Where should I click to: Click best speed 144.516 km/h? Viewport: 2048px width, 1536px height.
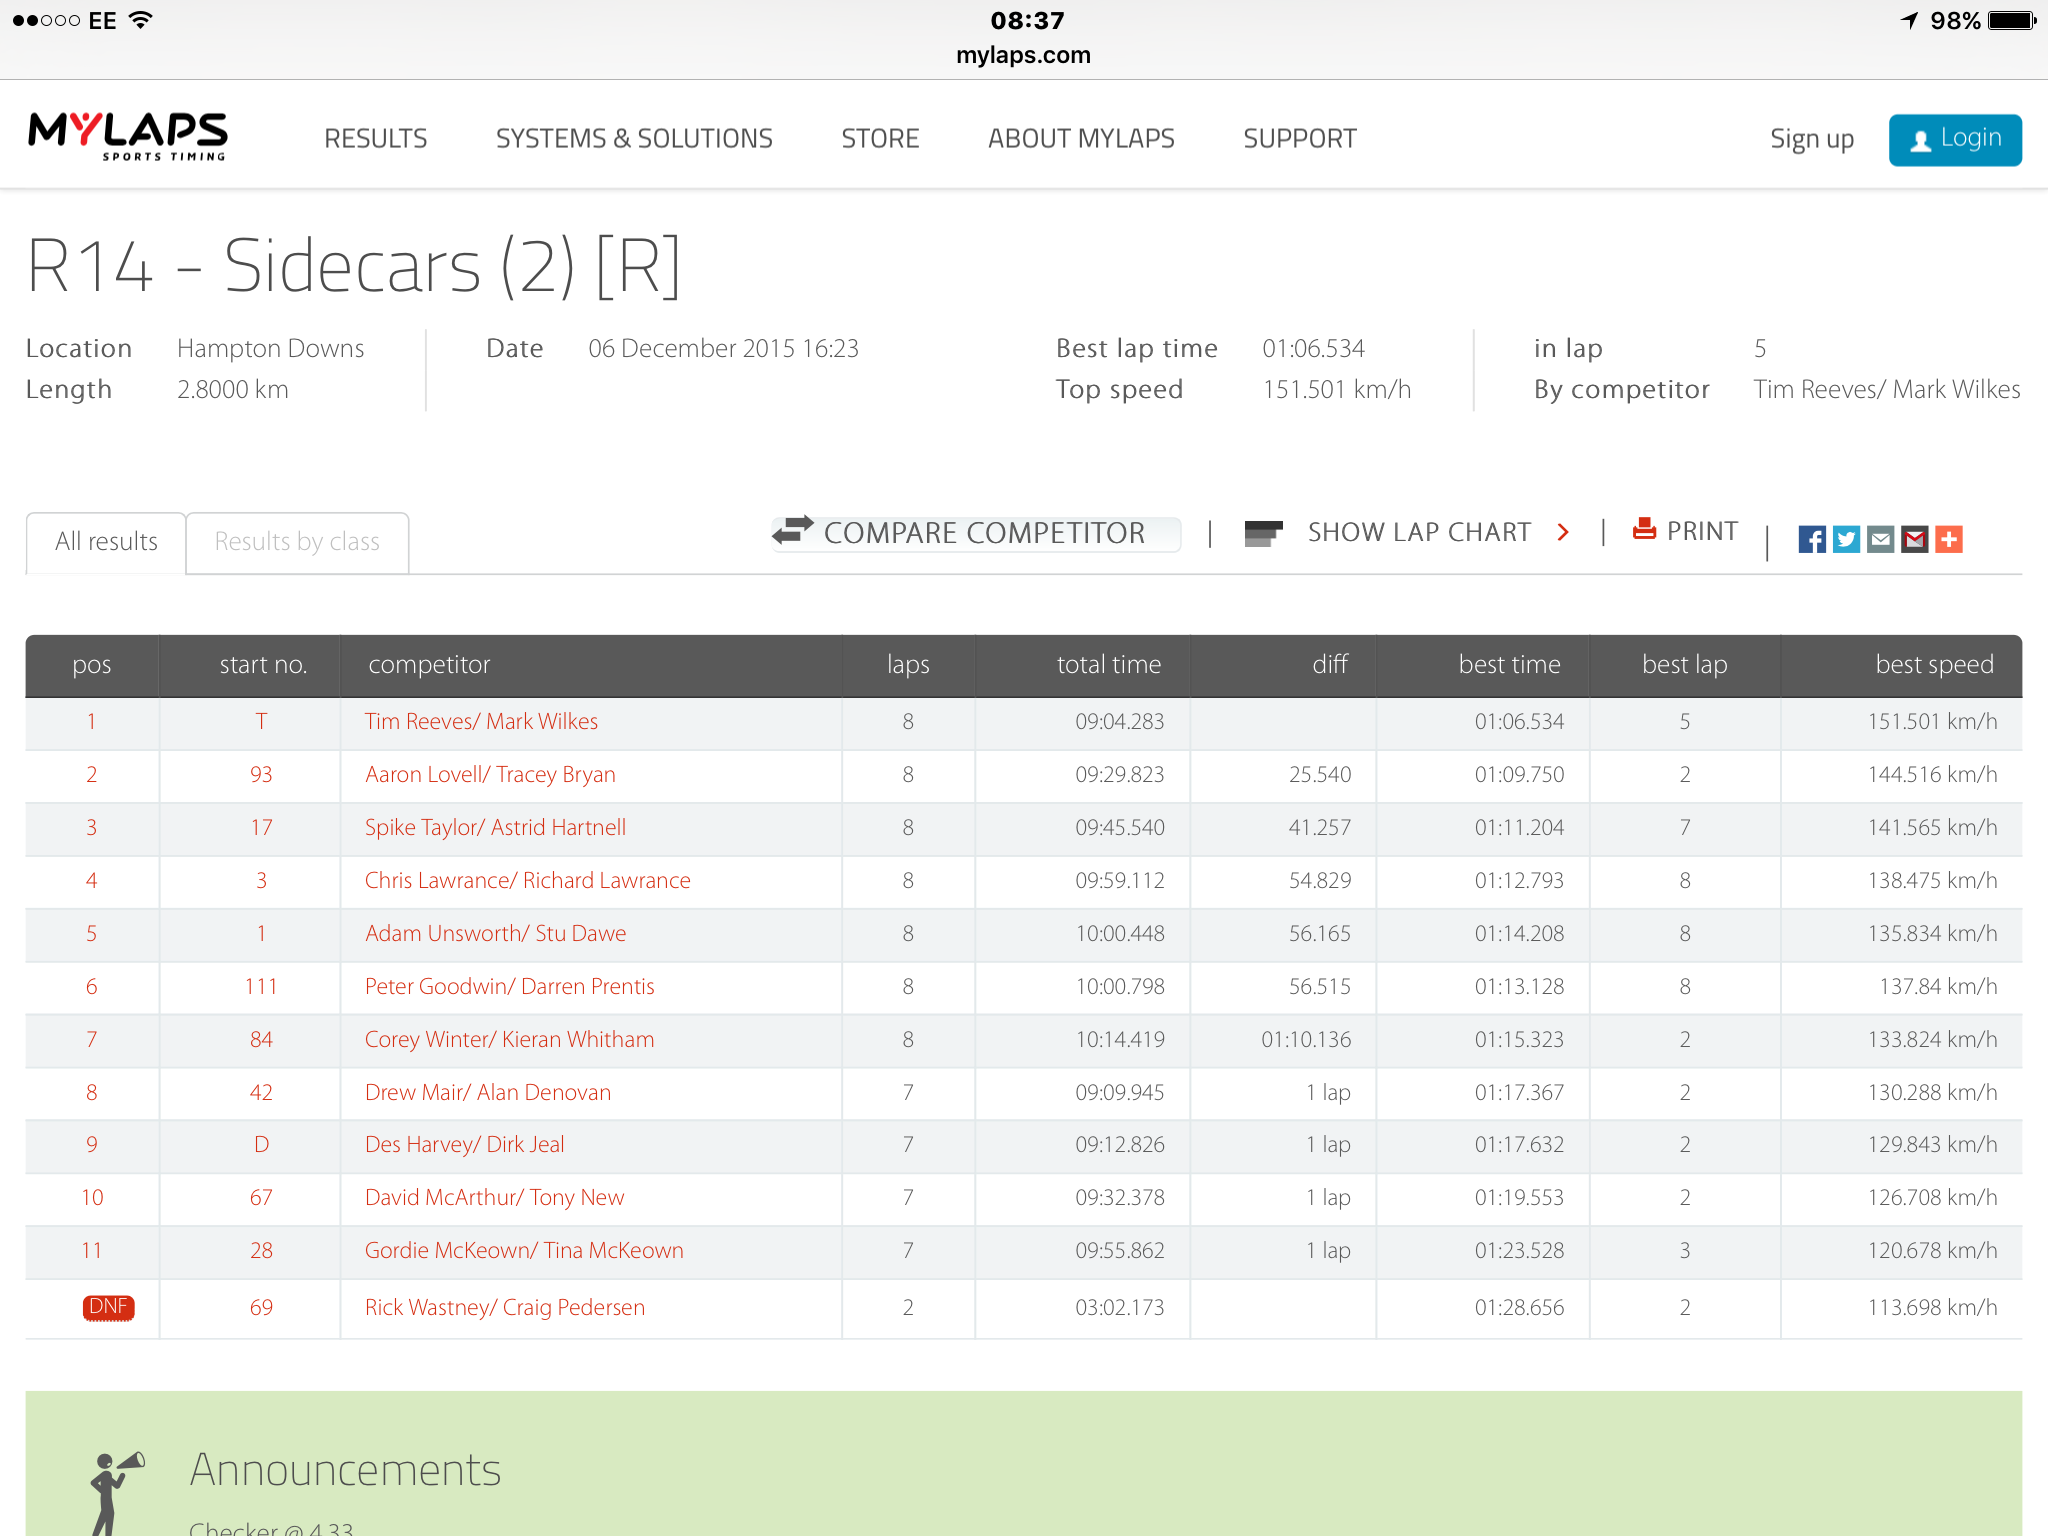[x=1932, y=774]
